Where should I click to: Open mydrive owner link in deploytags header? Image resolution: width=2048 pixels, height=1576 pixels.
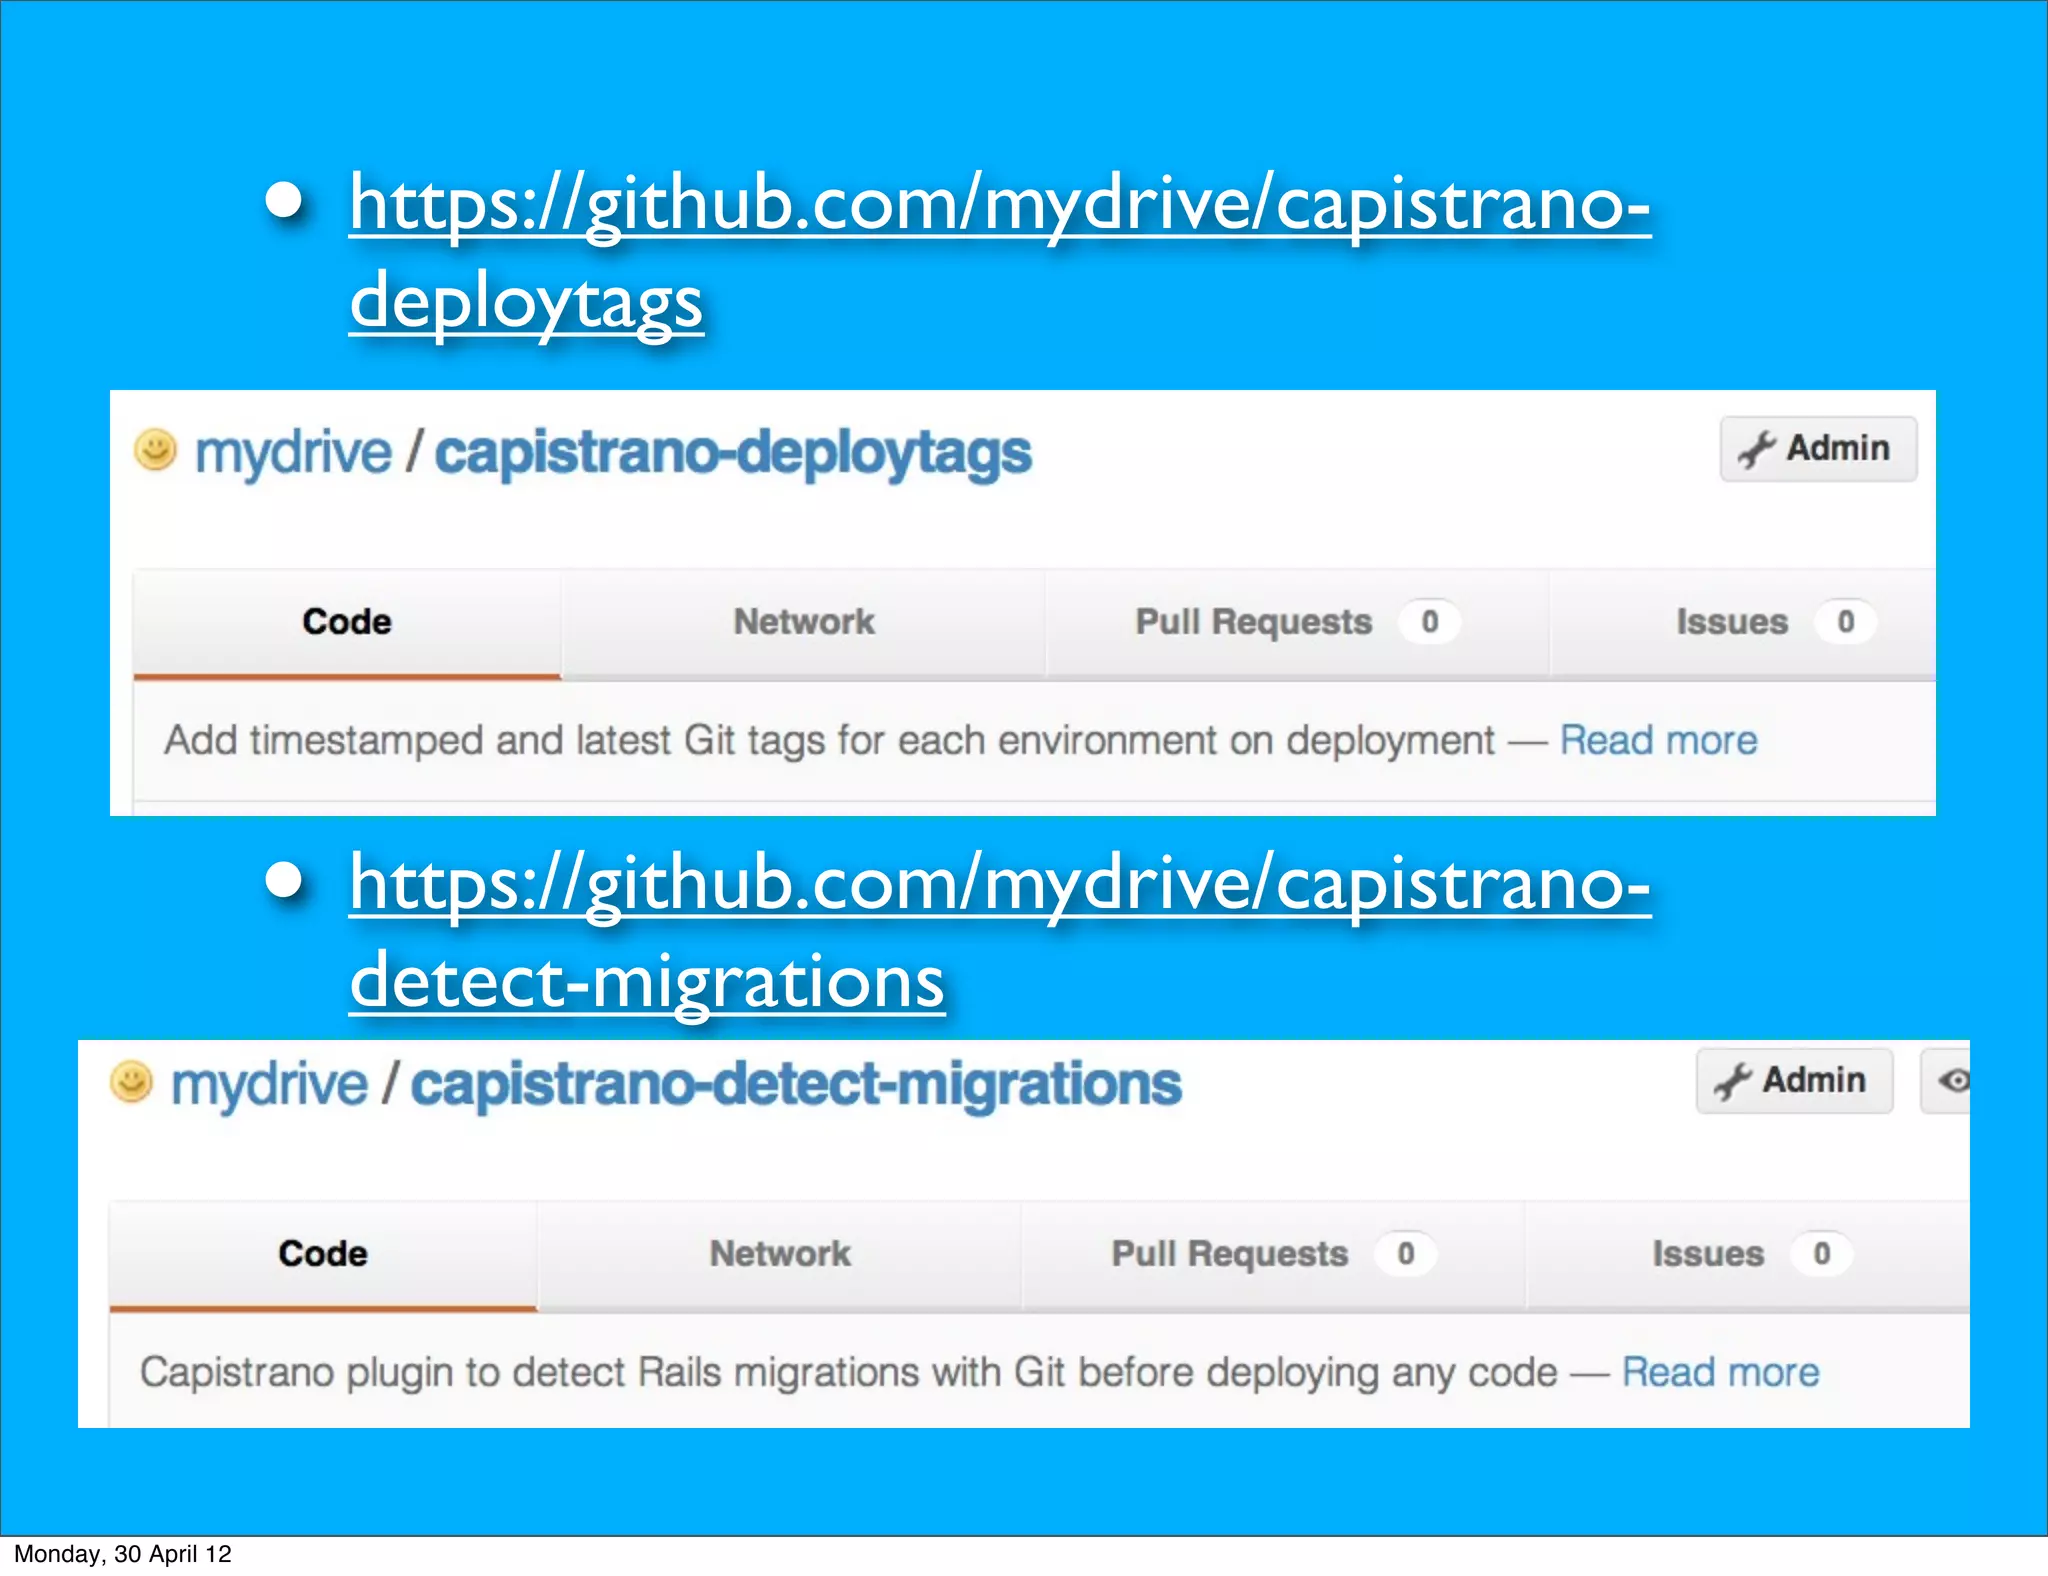coord(293,452)
